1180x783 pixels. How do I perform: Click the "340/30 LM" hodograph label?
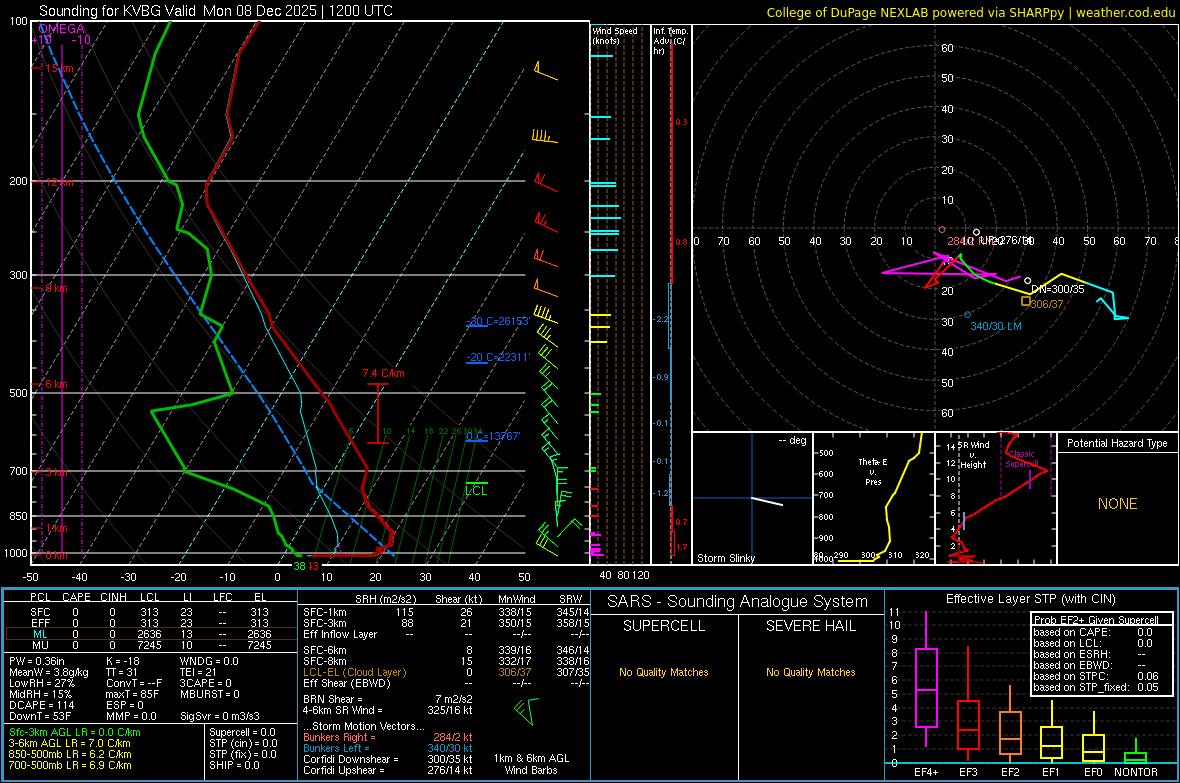click(x=996, y=326)
